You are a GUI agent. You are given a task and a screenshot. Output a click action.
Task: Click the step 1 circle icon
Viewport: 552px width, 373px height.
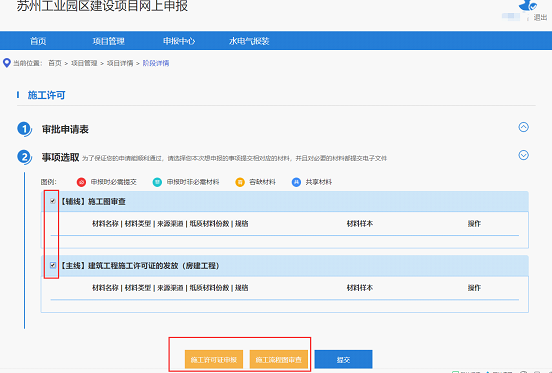24,129
